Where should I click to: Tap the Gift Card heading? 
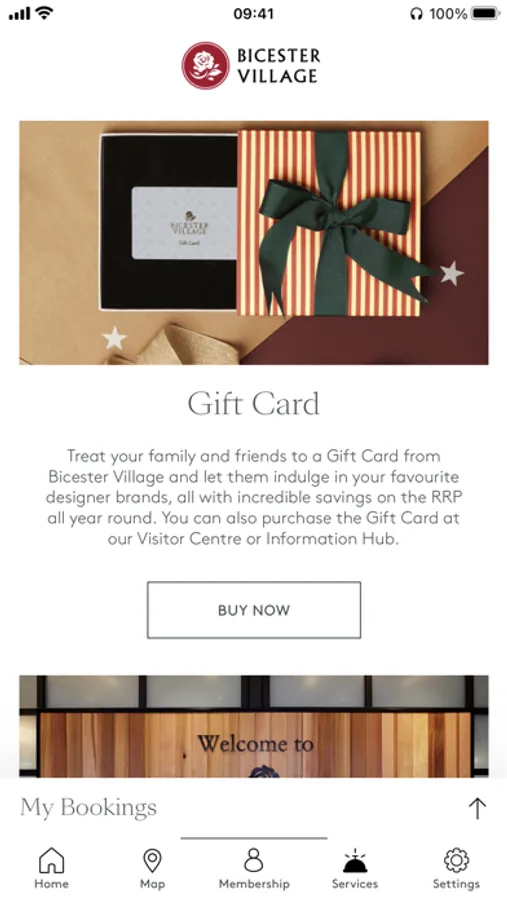[254, 404]
